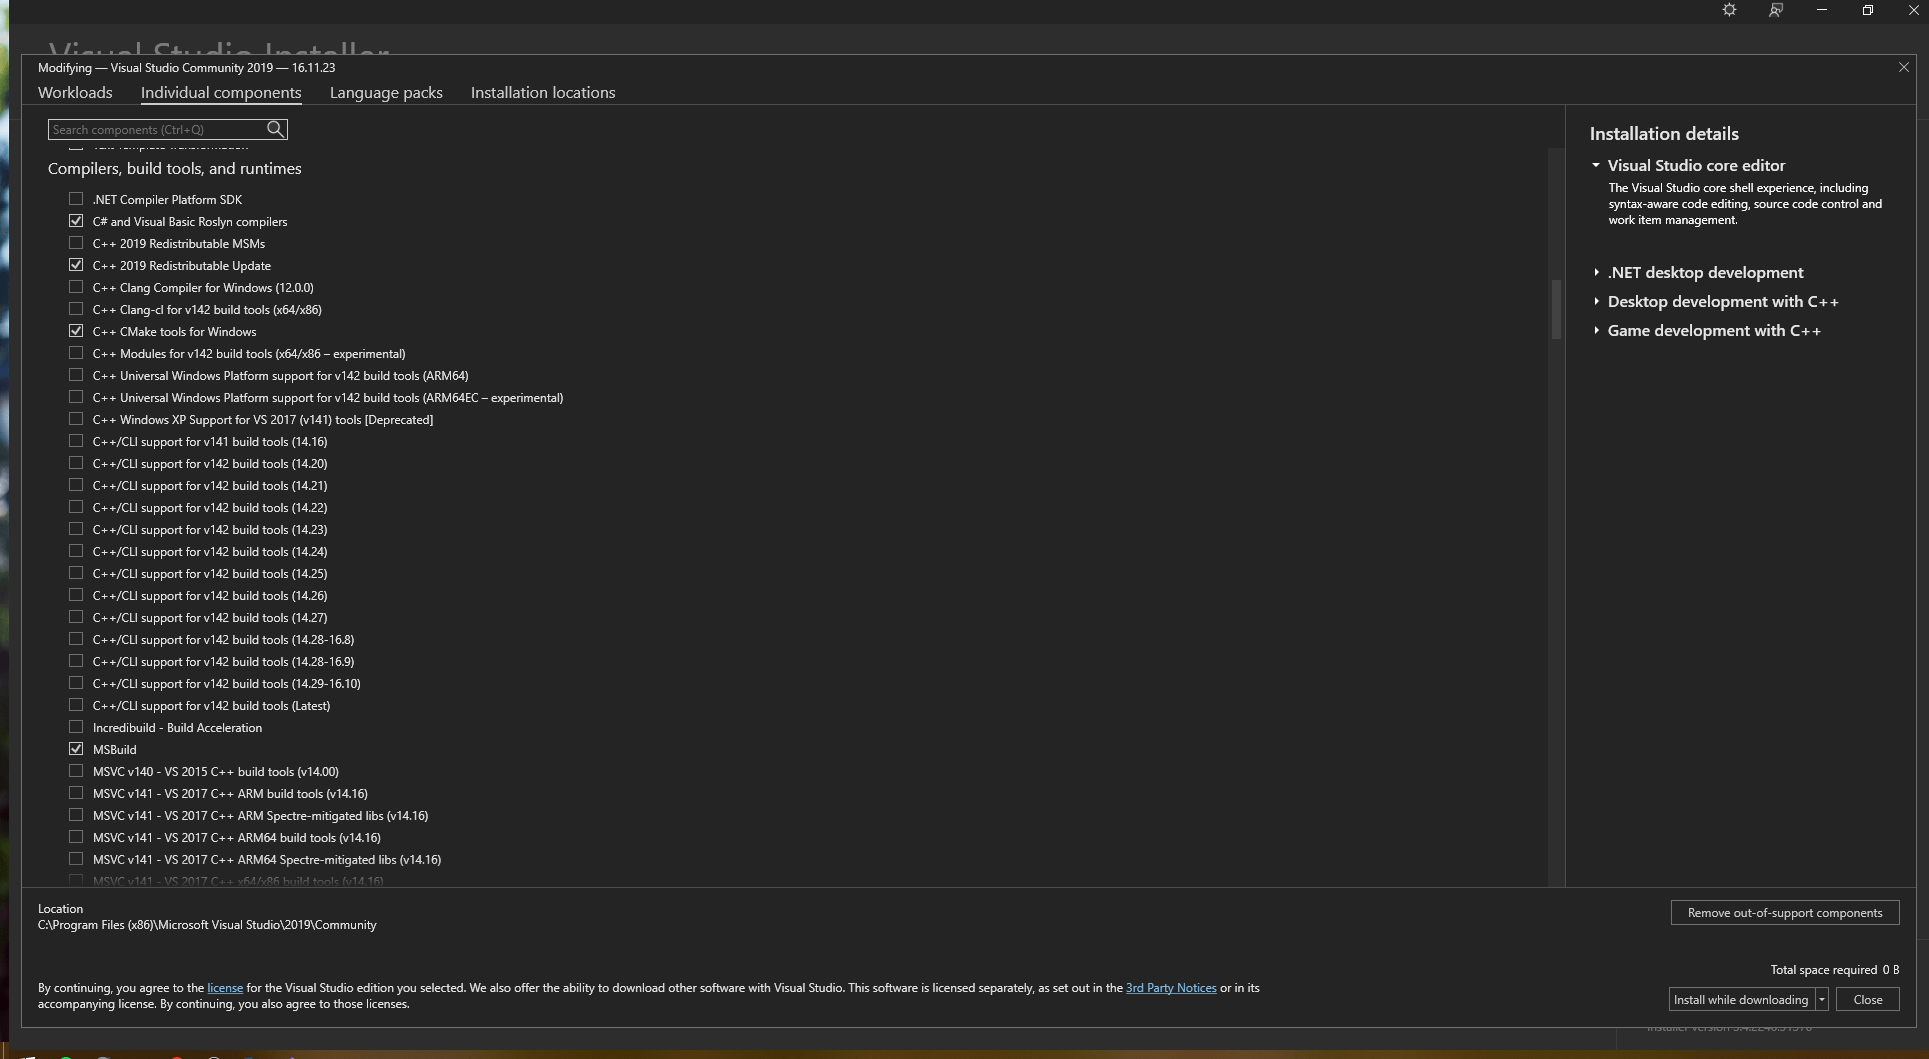Open the Language packs tab
1929x1059 pixels.
coord(386,92)
